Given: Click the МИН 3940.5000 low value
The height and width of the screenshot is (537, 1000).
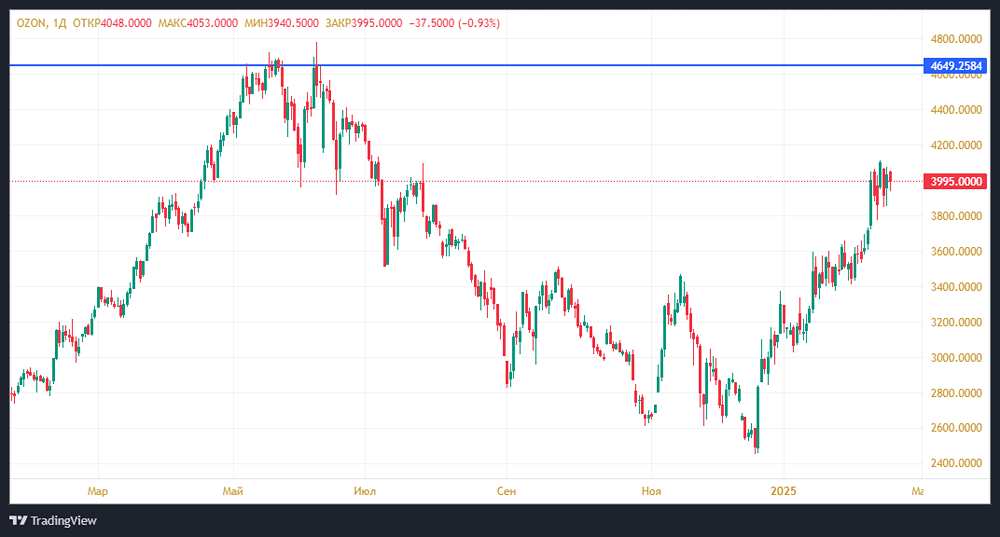Looking at the screenshot, I should pyautogui.click(x=280, y=22).
